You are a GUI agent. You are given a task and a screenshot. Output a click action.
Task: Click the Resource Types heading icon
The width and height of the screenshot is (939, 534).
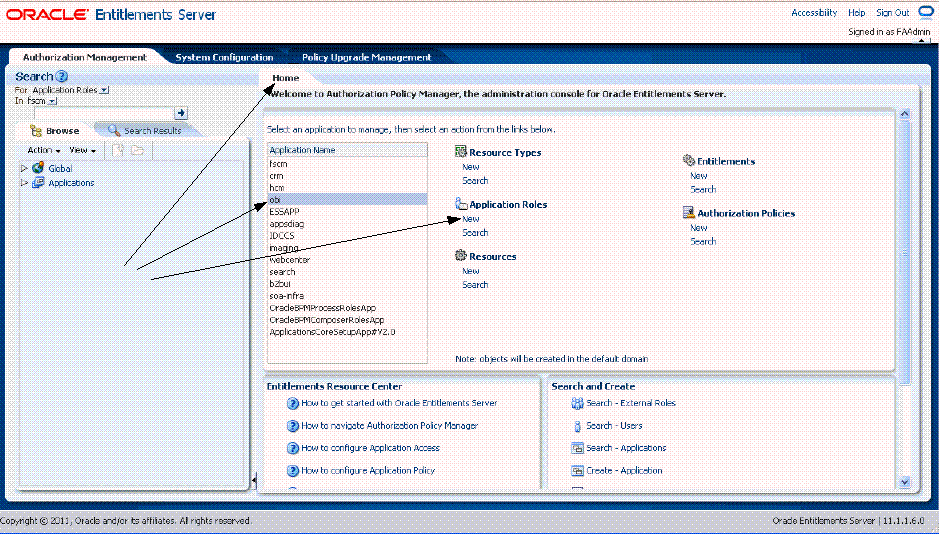(461, 151)
